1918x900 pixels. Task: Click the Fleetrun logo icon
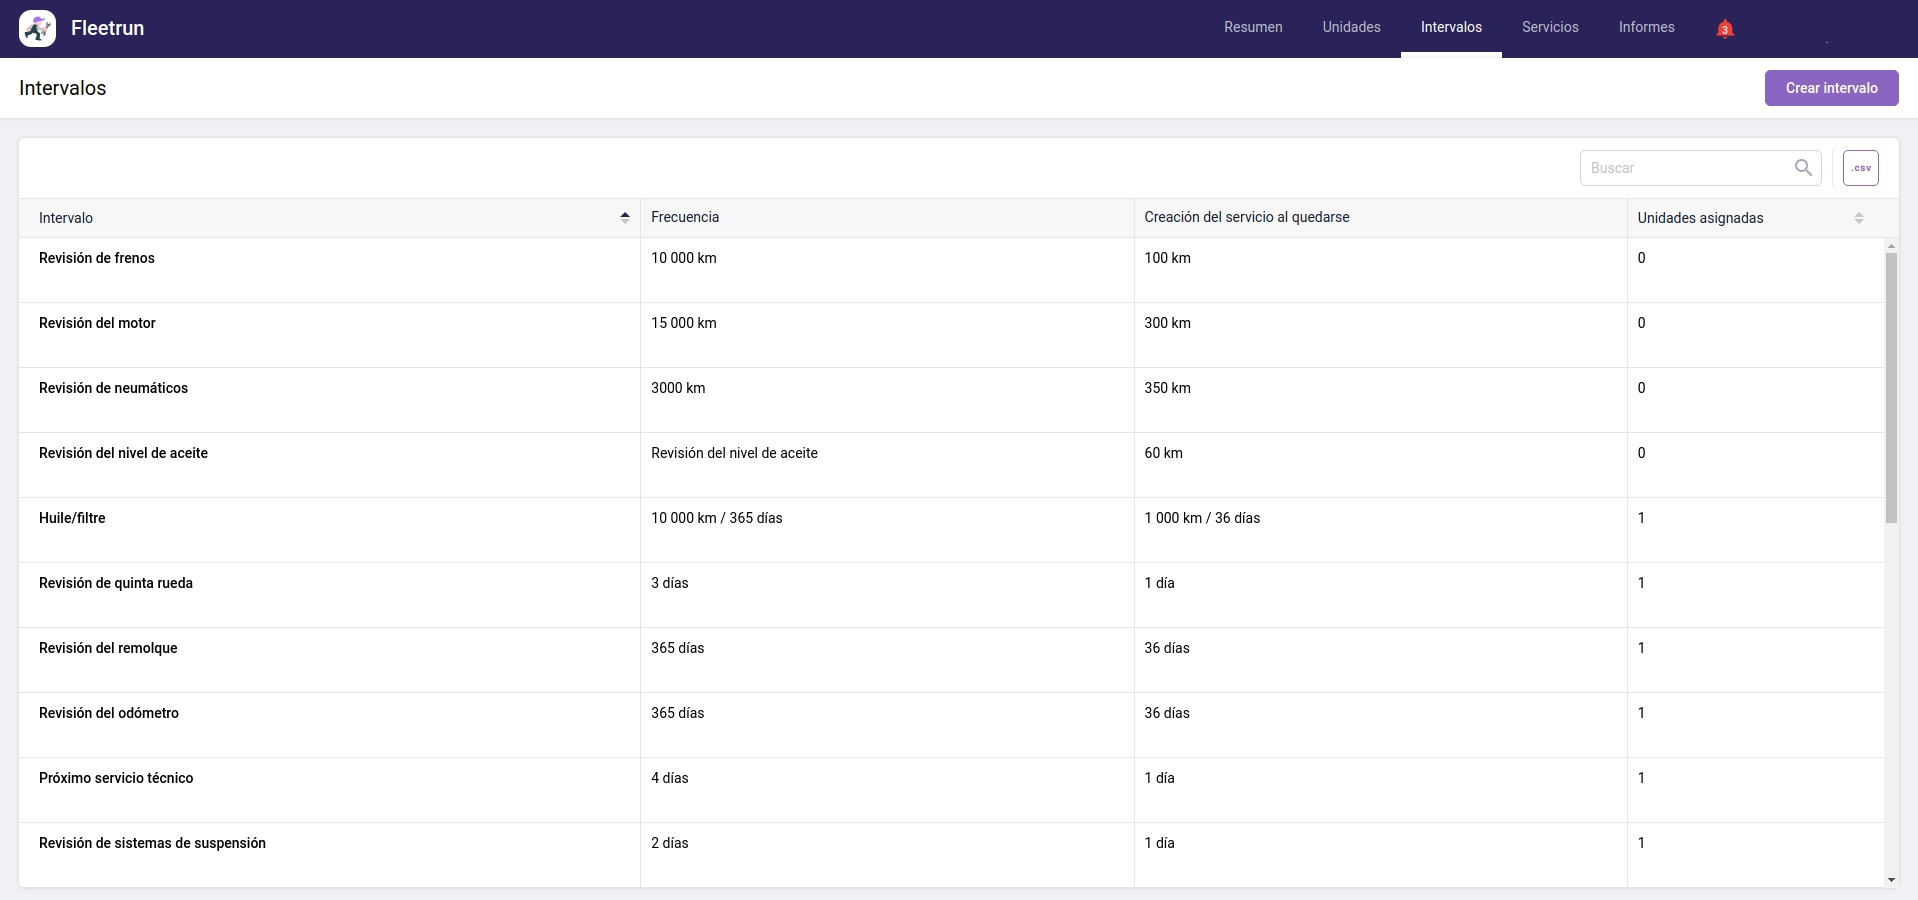coord(37,29)
